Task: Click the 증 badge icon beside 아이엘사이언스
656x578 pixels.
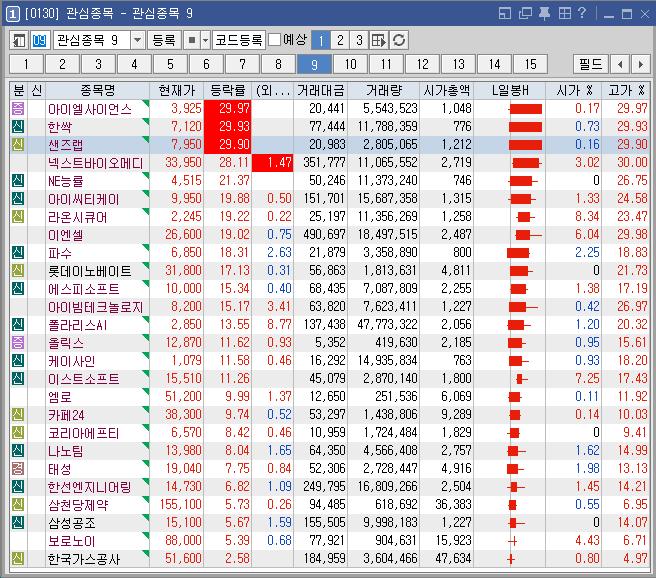Action: pyautogui.click(x=18, y=109)
